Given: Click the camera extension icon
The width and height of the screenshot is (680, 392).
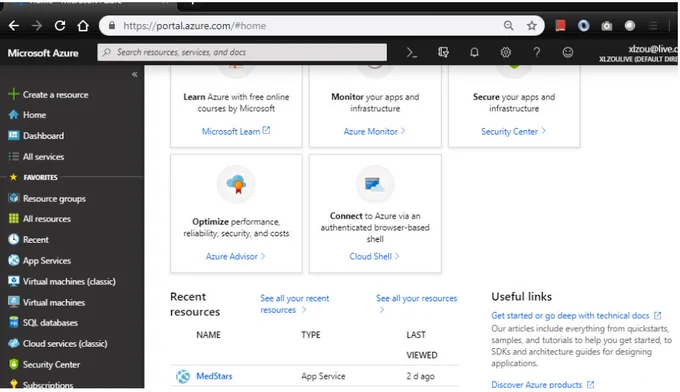Looking at the screenshot, I should point(606,26).
